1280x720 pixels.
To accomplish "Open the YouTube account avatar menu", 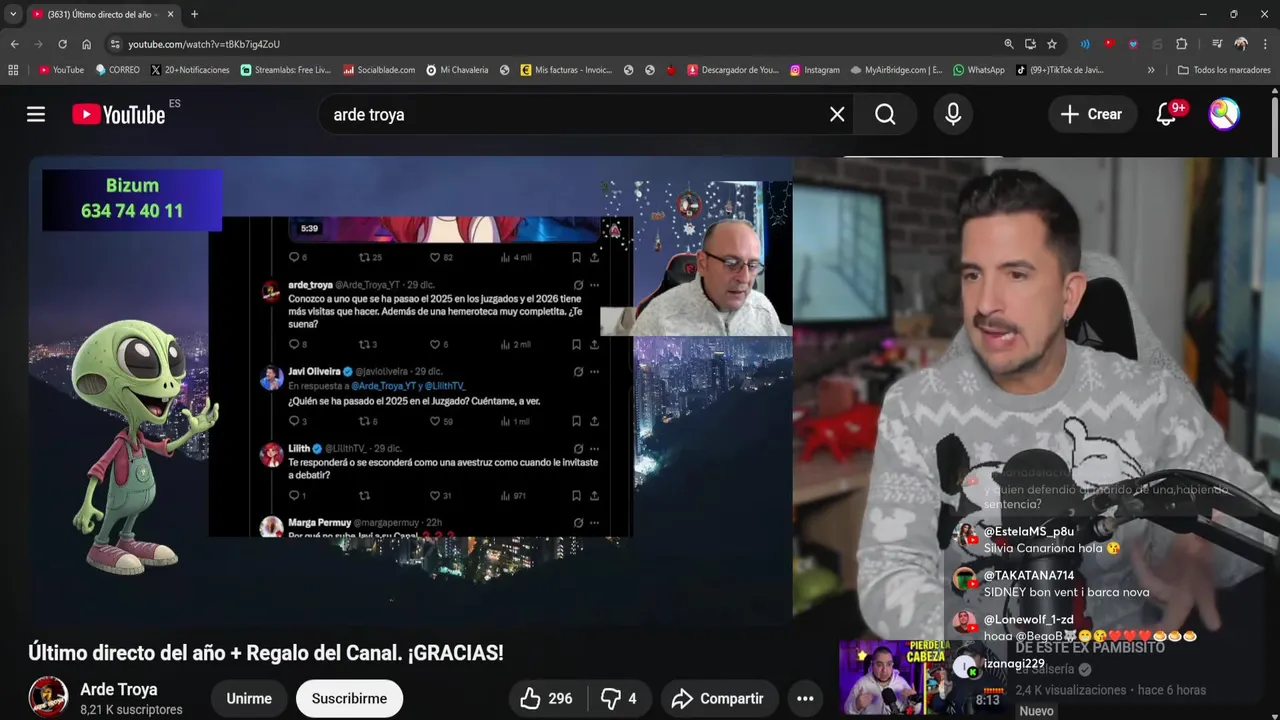I will tap(1224, 114).
